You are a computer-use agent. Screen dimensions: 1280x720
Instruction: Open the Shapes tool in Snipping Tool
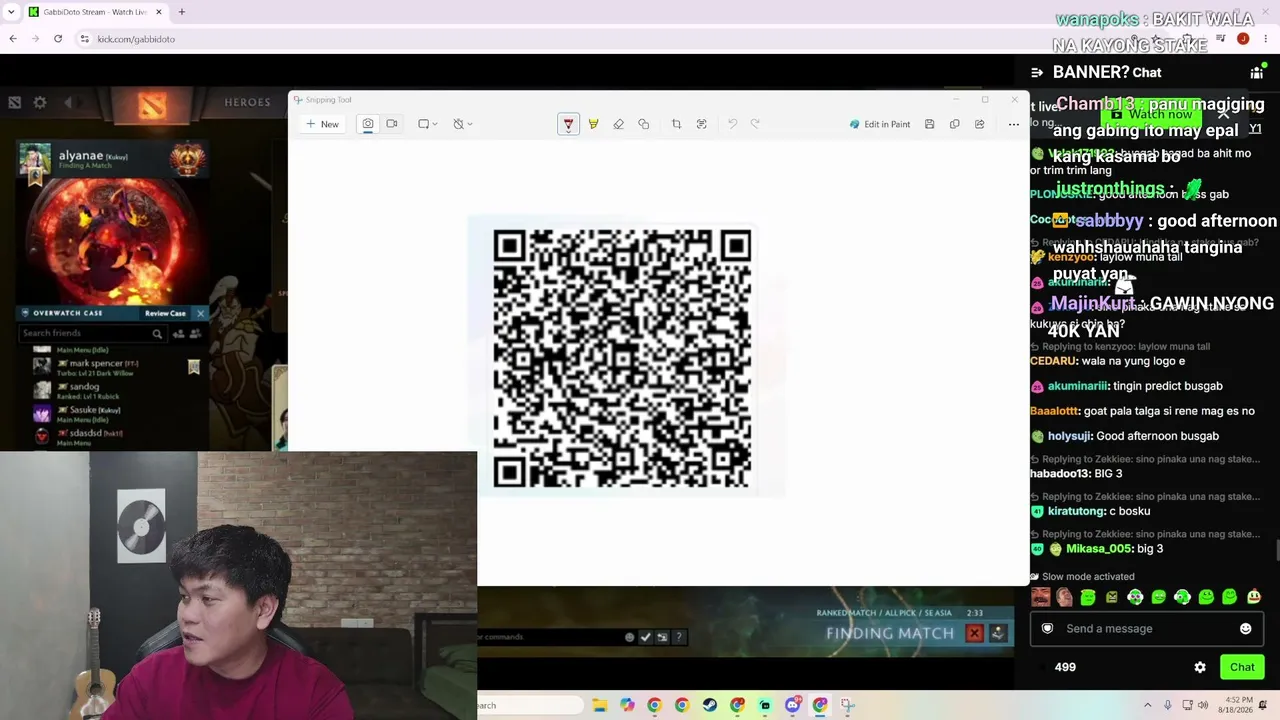click(x=643, y=124)
